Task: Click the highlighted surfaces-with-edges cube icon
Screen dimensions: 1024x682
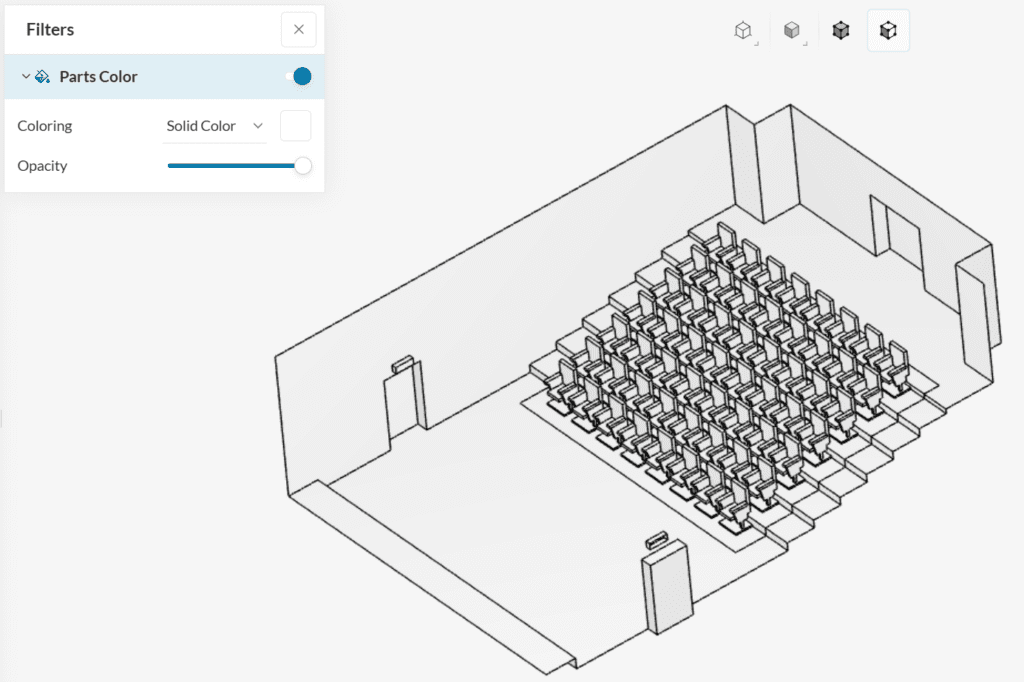Action: (888, 31)
